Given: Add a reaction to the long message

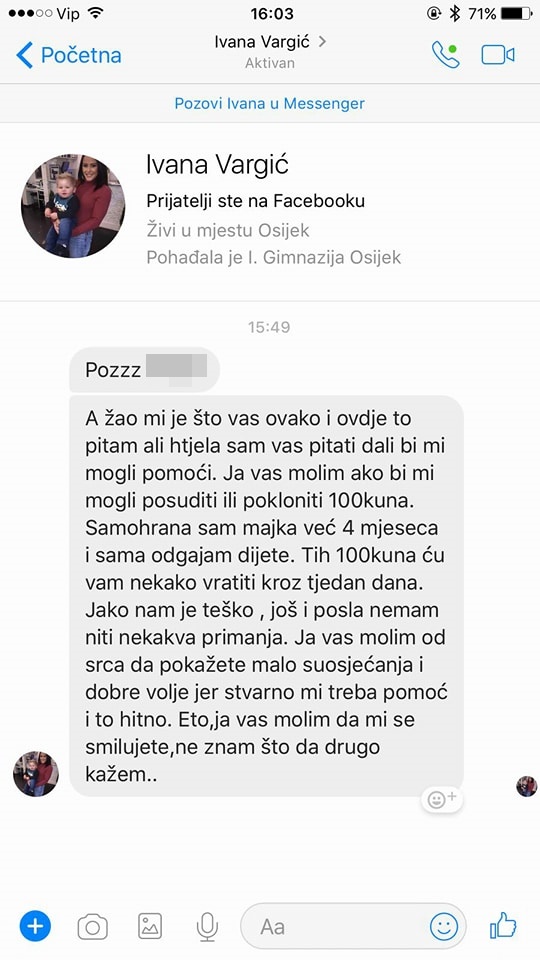Looking at the screenshot, I should click(x=441, y=799).
